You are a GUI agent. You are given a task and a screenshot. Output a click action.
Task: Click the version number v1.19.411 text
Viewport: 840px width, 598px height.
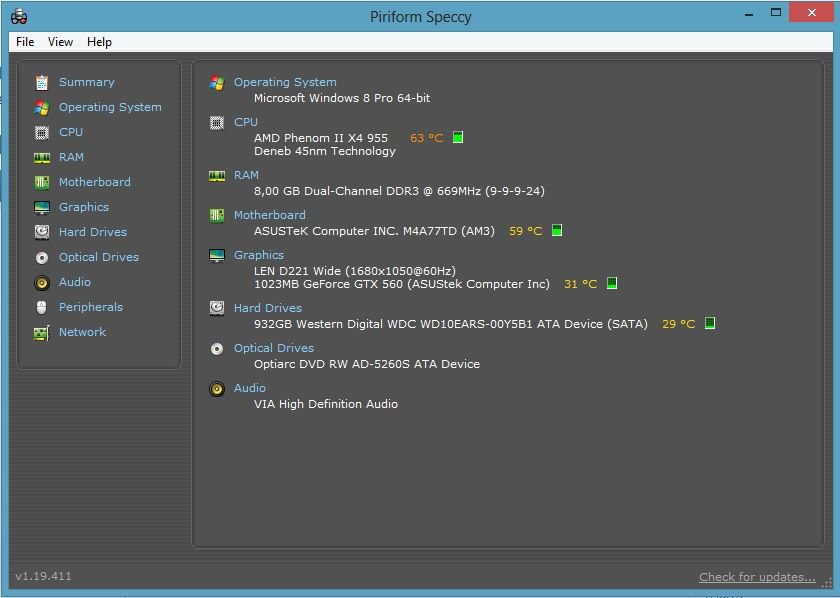(43, 576)
